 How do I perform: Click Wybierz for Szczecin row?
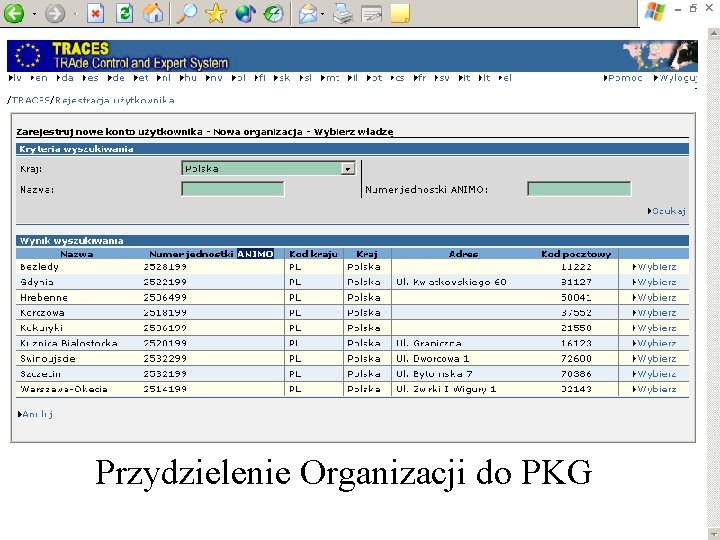[x=655, y=374]
